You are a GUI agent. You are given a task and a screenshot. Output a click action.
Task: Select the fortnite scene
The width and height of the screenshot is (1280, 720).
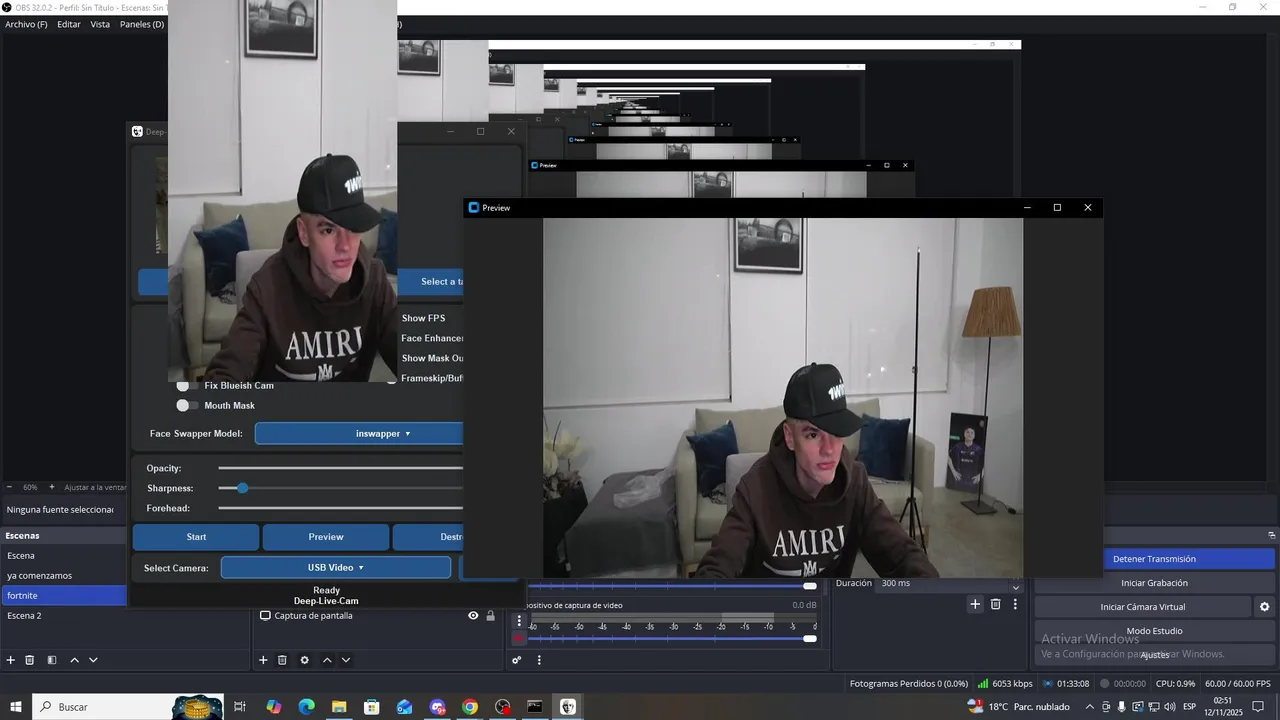tap(64, 596)
